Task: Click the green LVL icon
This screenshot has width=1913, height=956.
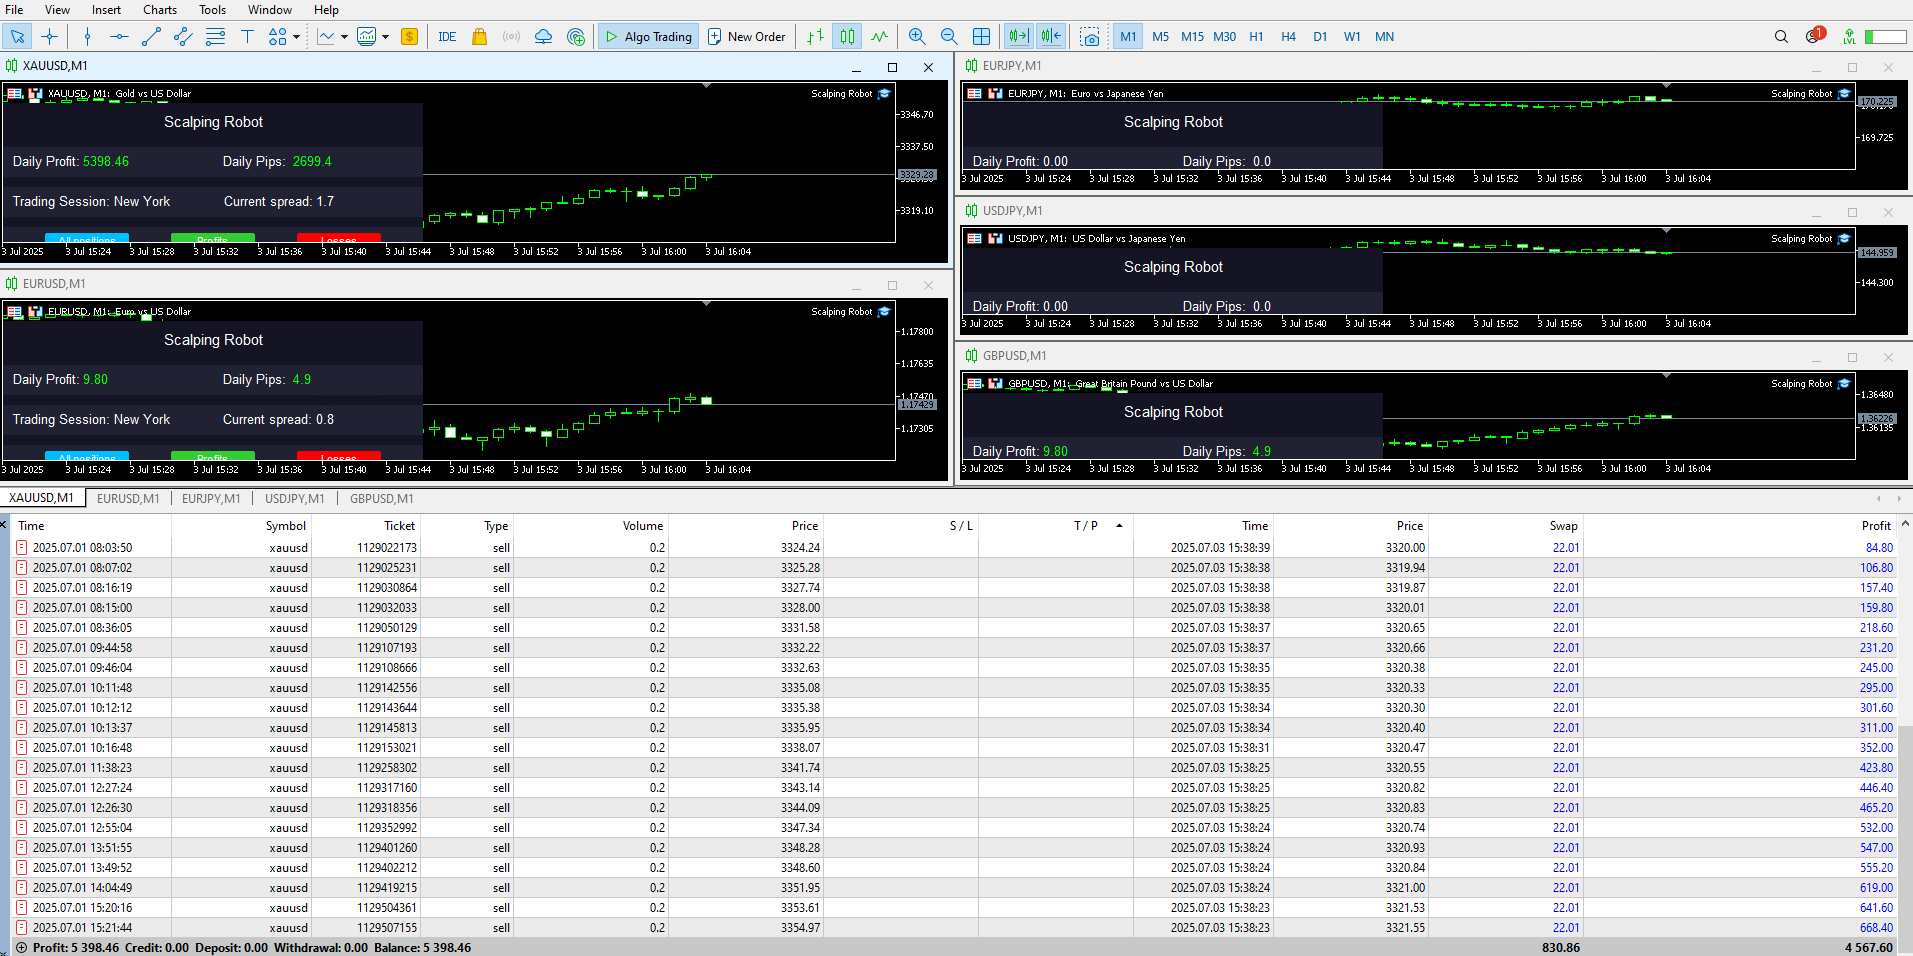Action: click(x=1849, y=37)
